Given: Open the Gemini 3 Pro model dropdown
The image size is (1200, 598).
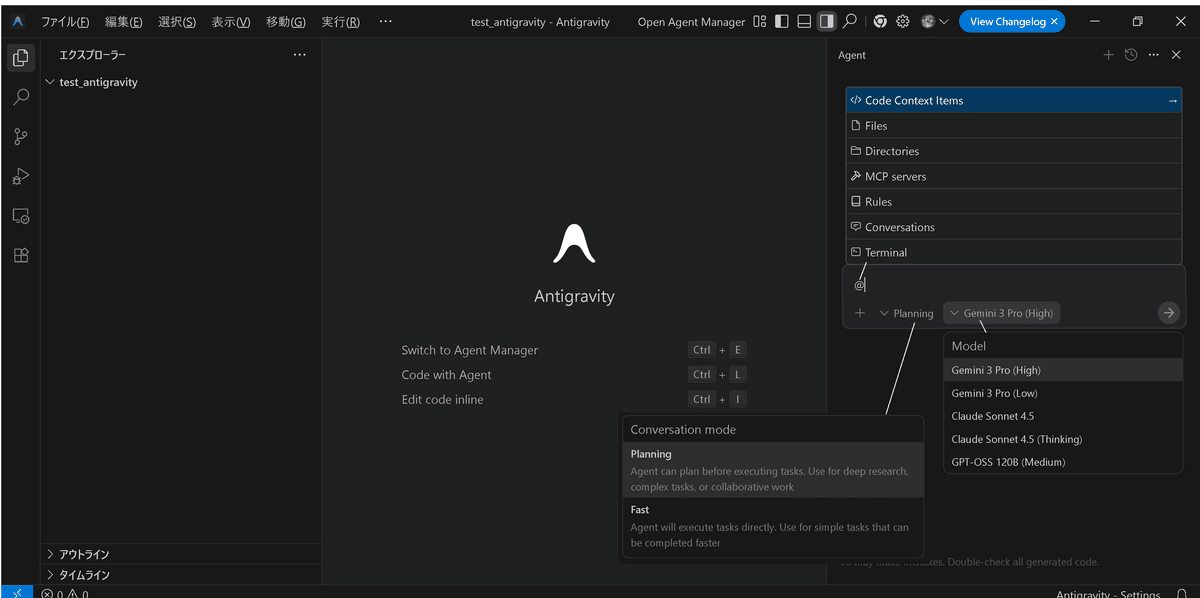Looking at the screenshot, I should [x=1001, y=312].
